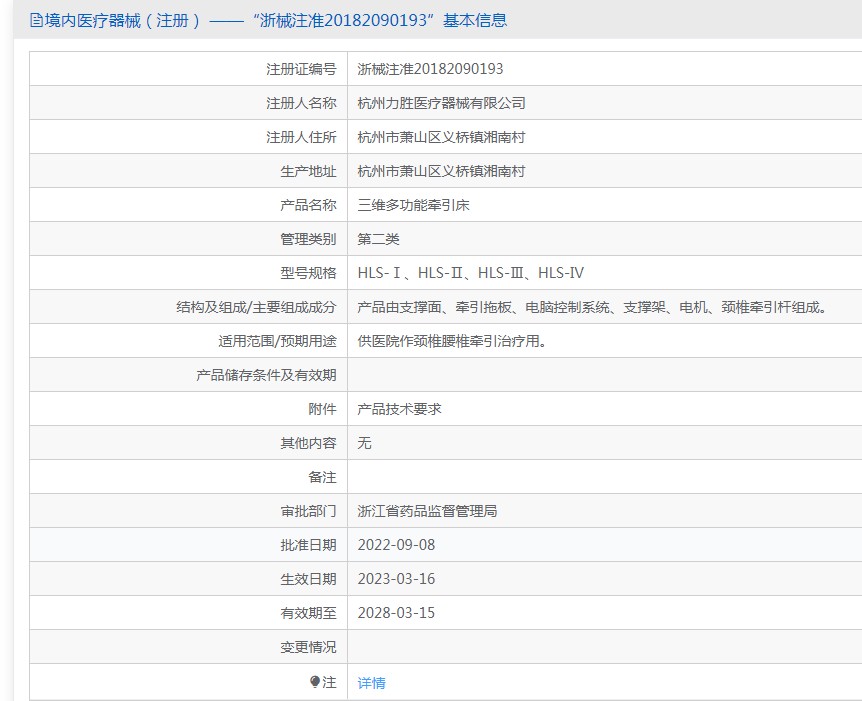Select the date 2022-09-08
The width and height of the screenshot is (862, 701).
click(396, 545)
